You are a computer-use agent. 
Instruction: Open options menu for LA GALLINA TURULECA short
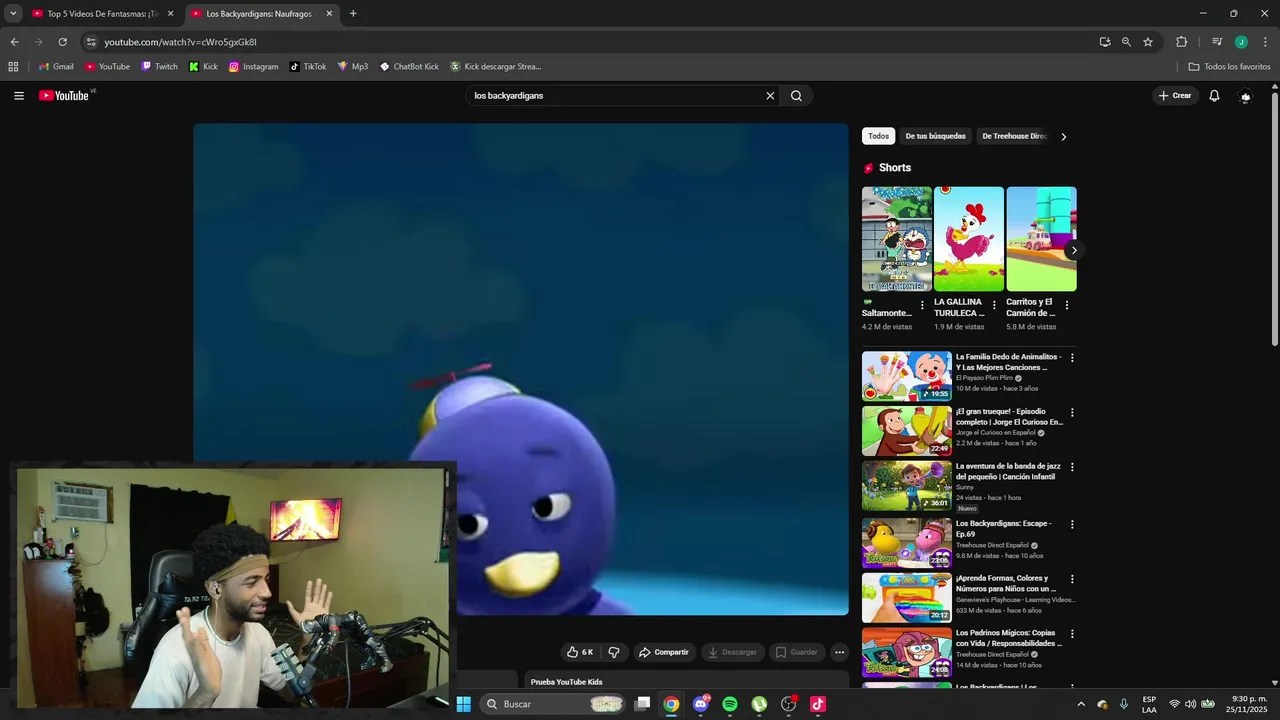[x=994, y=305]
